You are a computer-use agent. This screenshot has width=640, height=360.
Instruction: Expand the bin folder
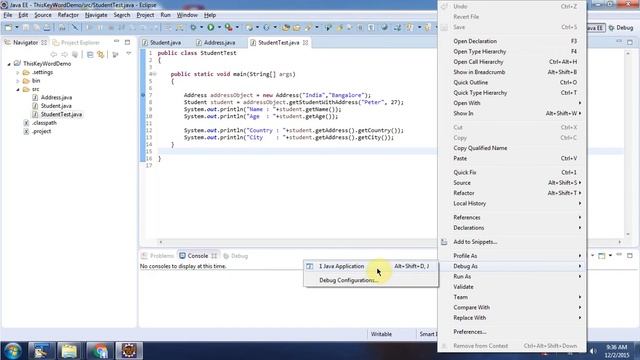pyautogui.click(x=18, y=81)
